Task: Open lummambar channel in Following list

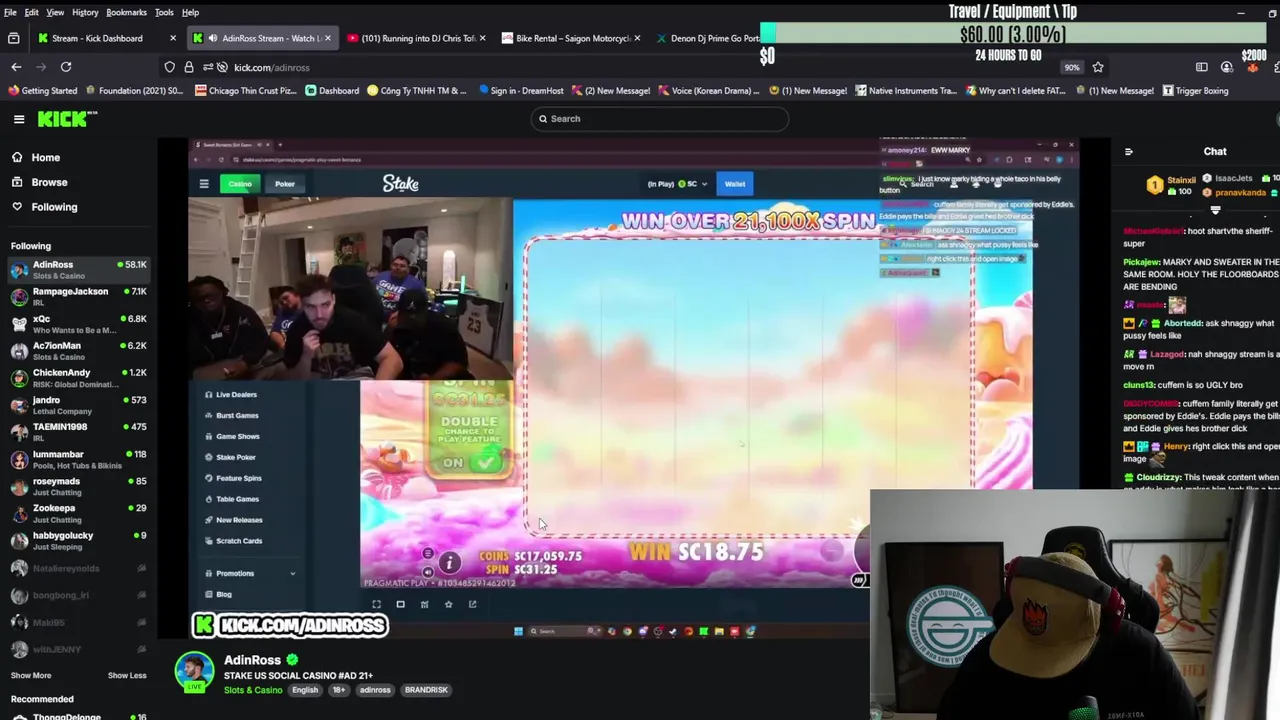Action: (x=78, y=459)
